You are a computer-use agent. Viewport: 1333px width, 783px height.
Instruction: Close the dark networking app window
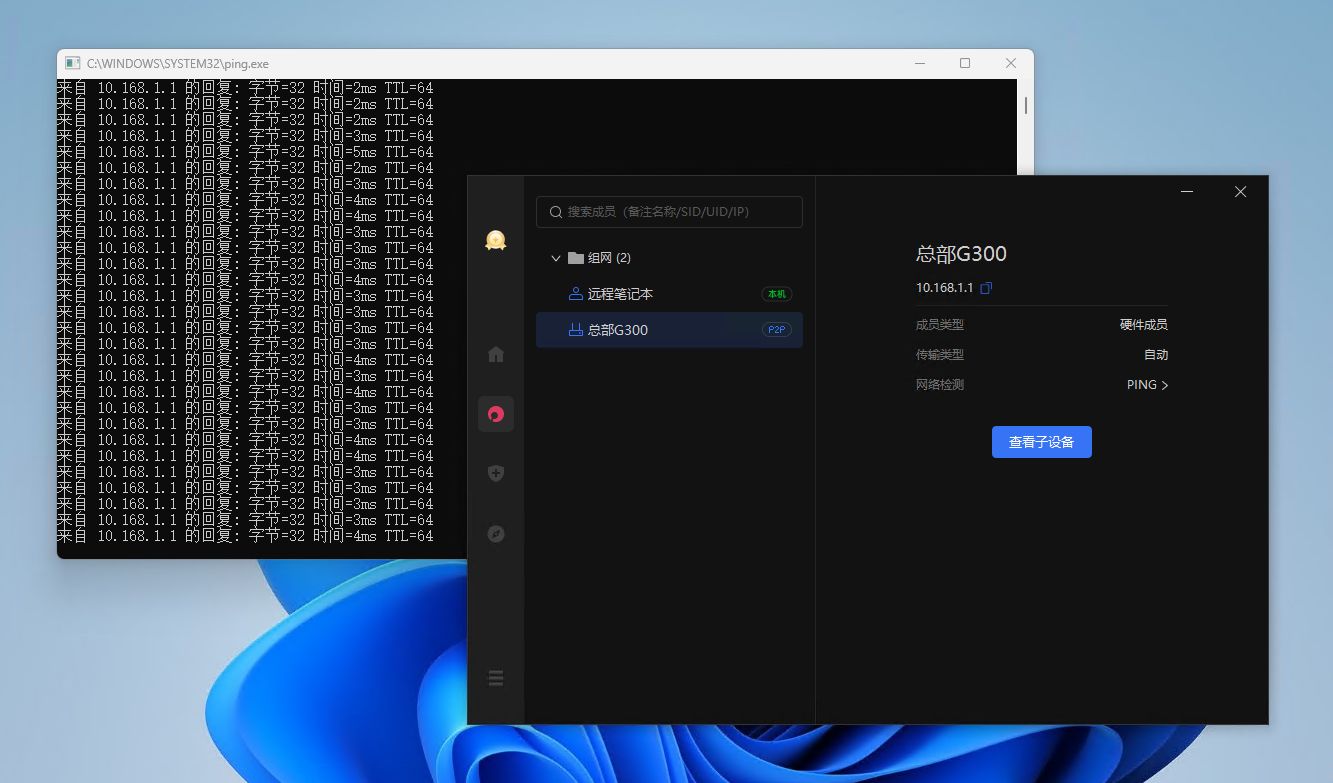1240,192
